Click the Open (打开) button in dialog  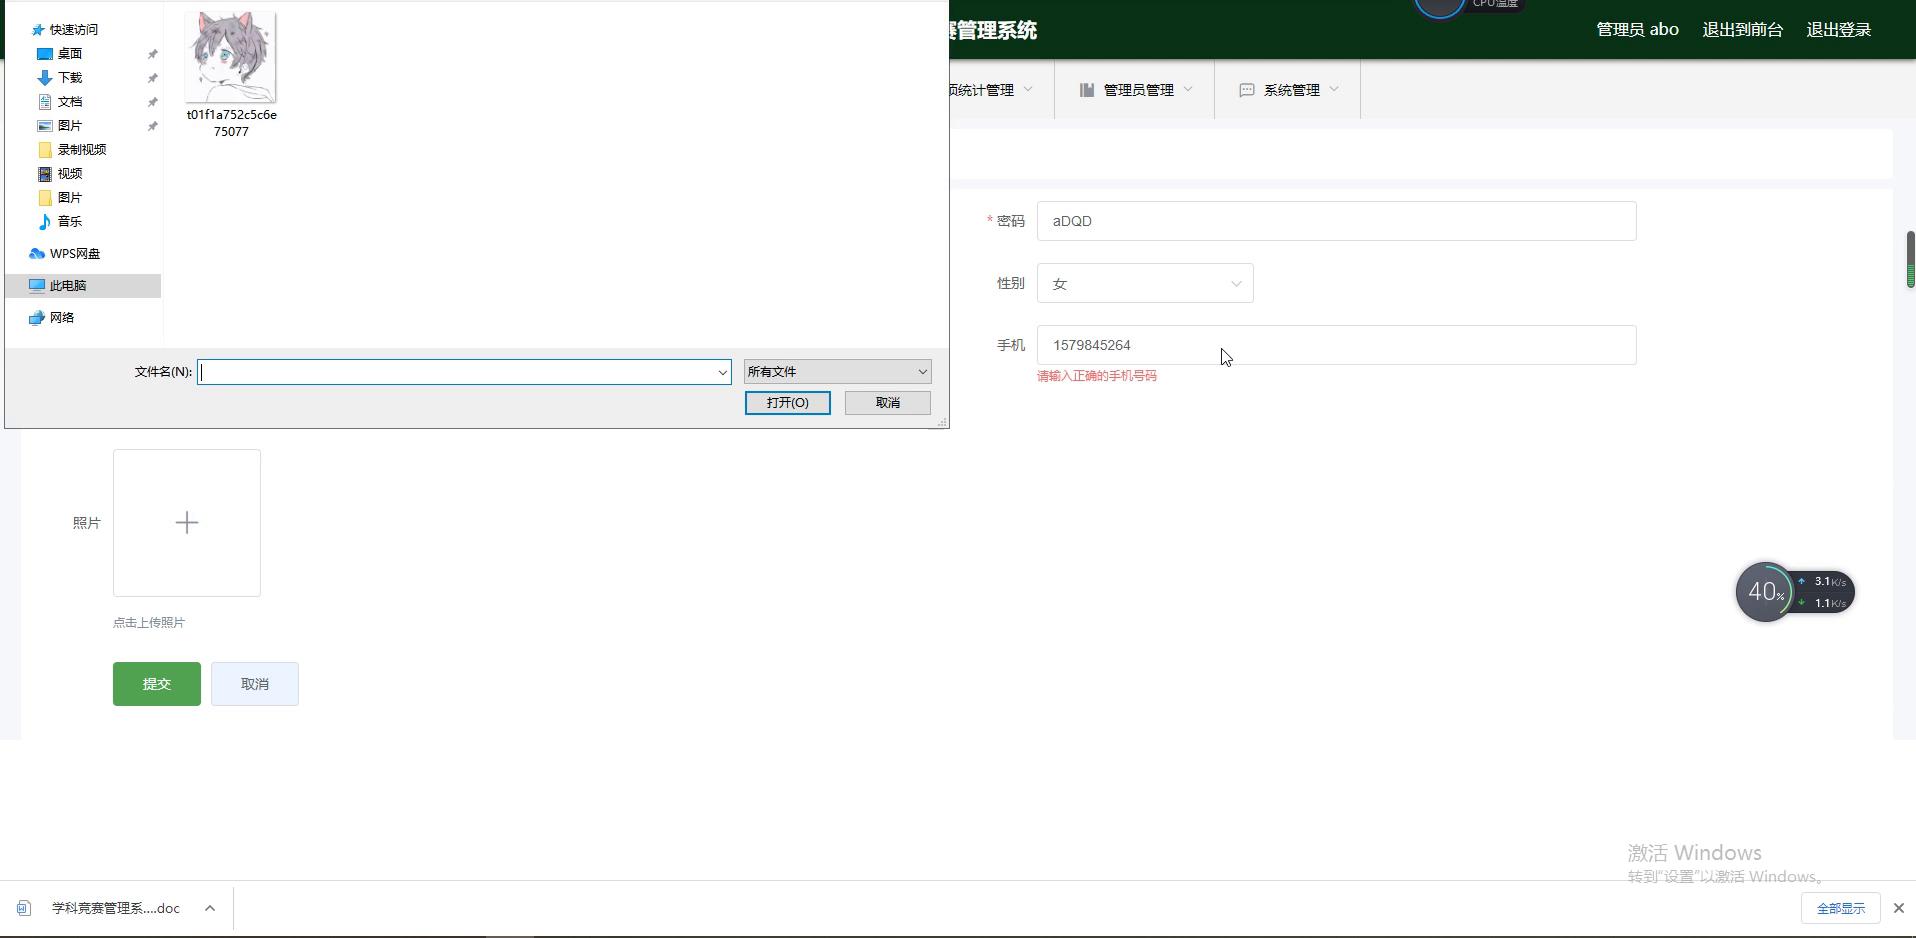[x=787, y=403]
